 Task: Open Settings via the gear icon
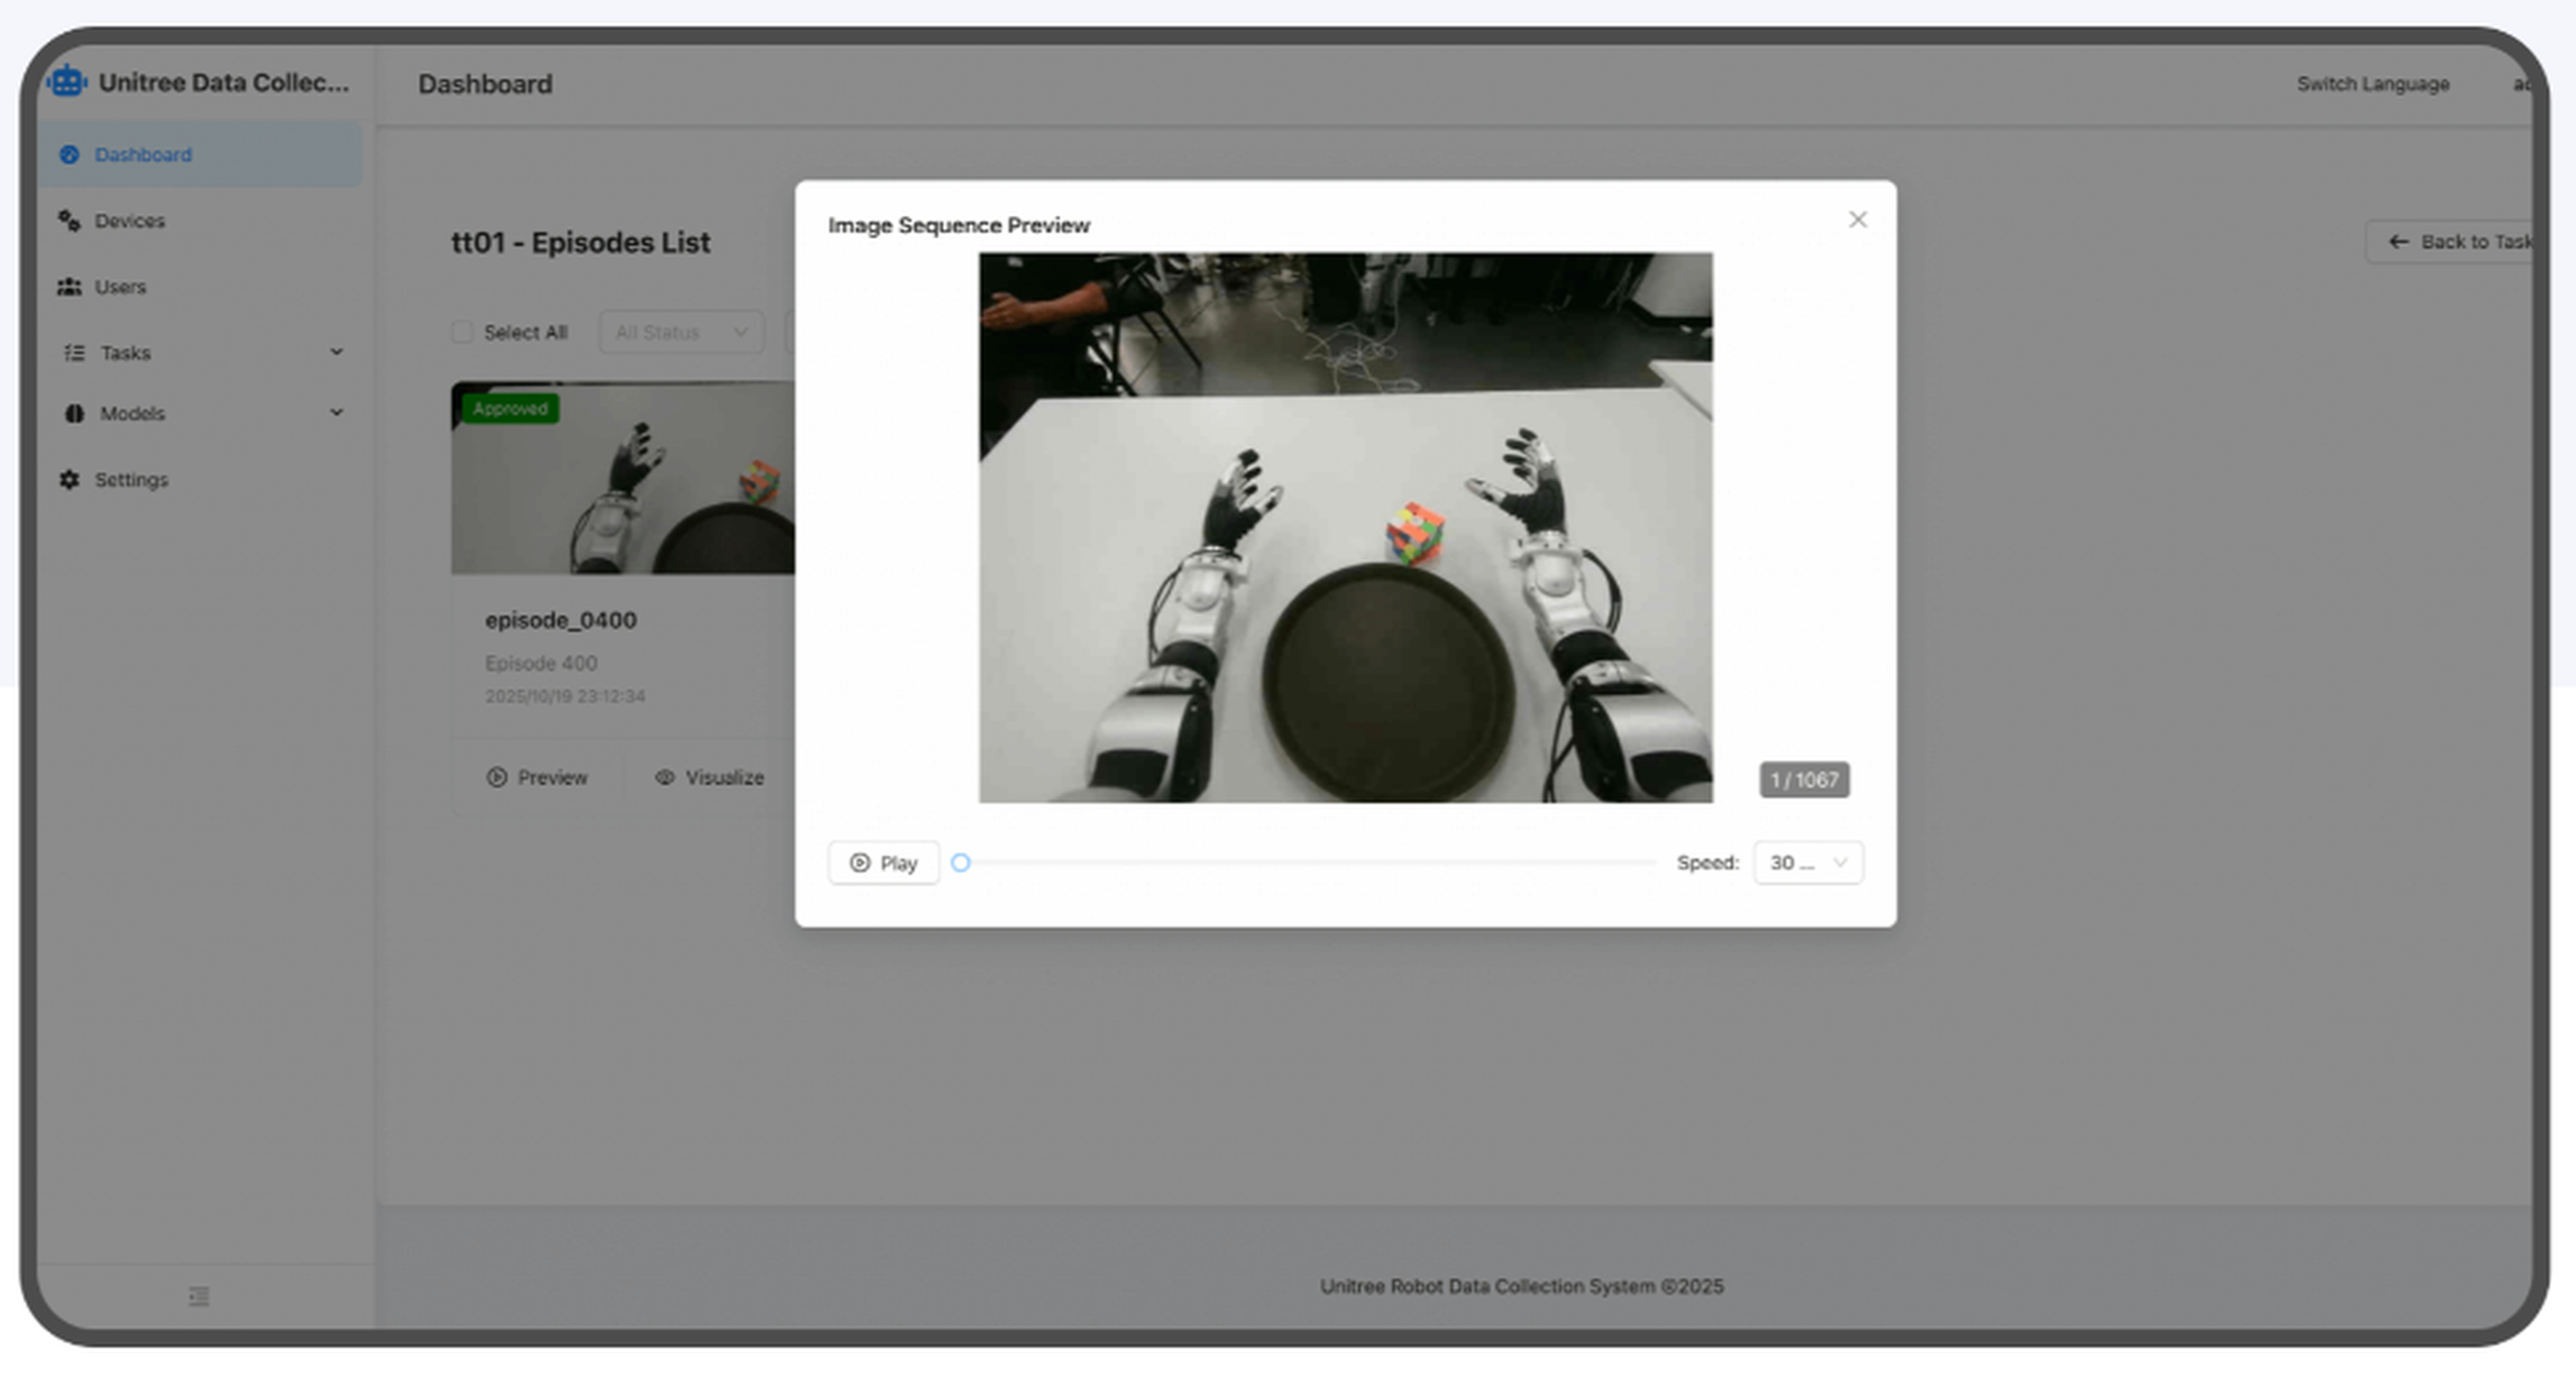(x=69, y=479)
